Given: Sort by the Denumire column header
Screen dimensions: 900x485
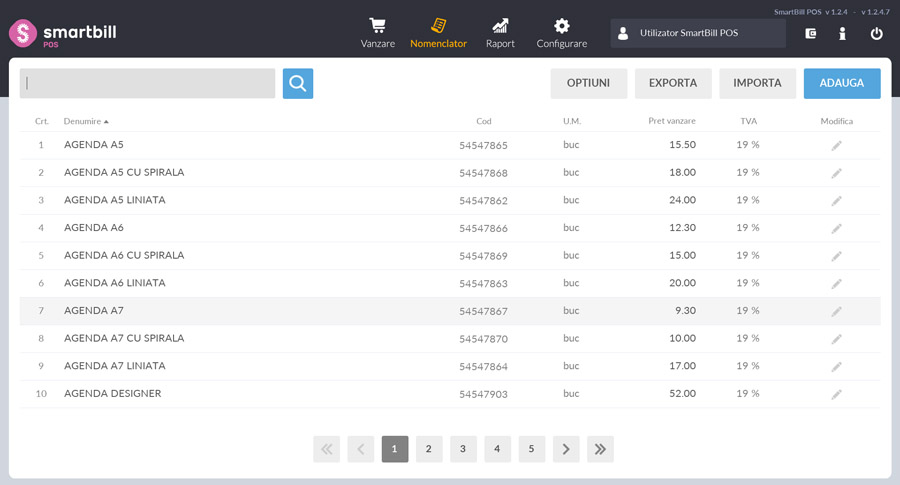Looking at the screenshot, I should (x=85, y=121).
